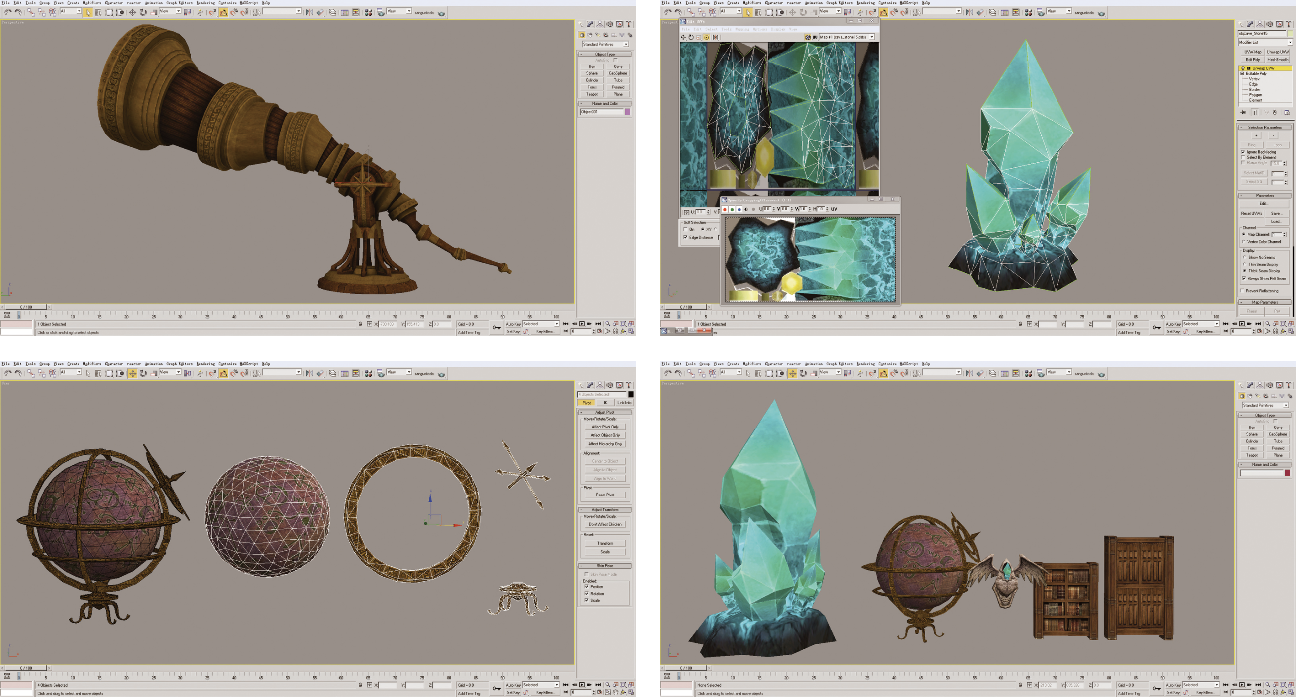Select the rotate icon in the Edit UVWs toolbar
The height and width of the screenshot is (697, 1296).
(x=691, y=37)
